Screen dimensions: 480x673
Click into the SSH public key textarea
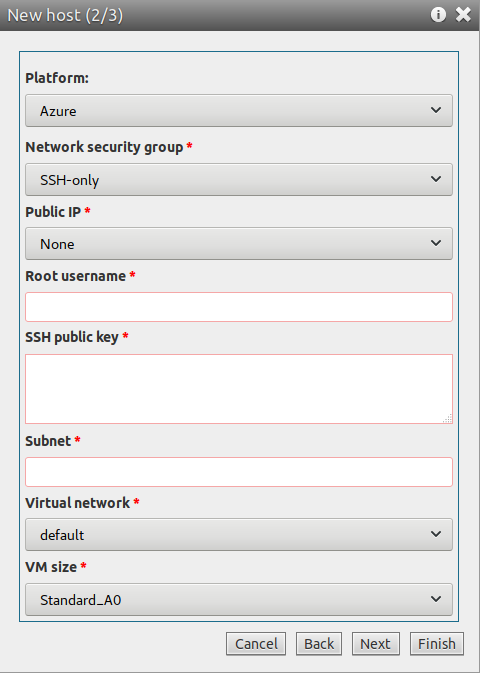[239, 389]
